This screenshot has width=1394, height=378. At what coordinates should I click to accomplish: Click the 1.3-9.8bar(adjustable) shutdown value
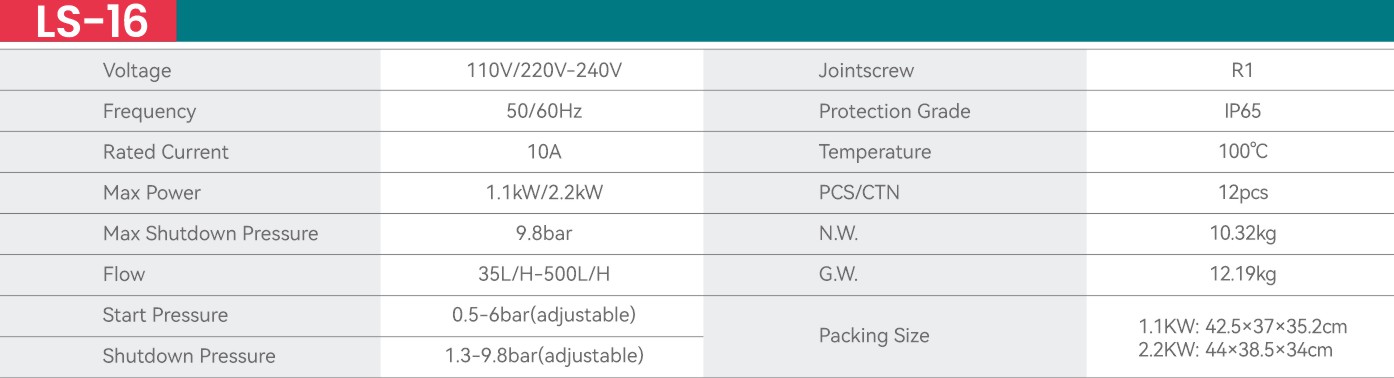tap(544, 356)
